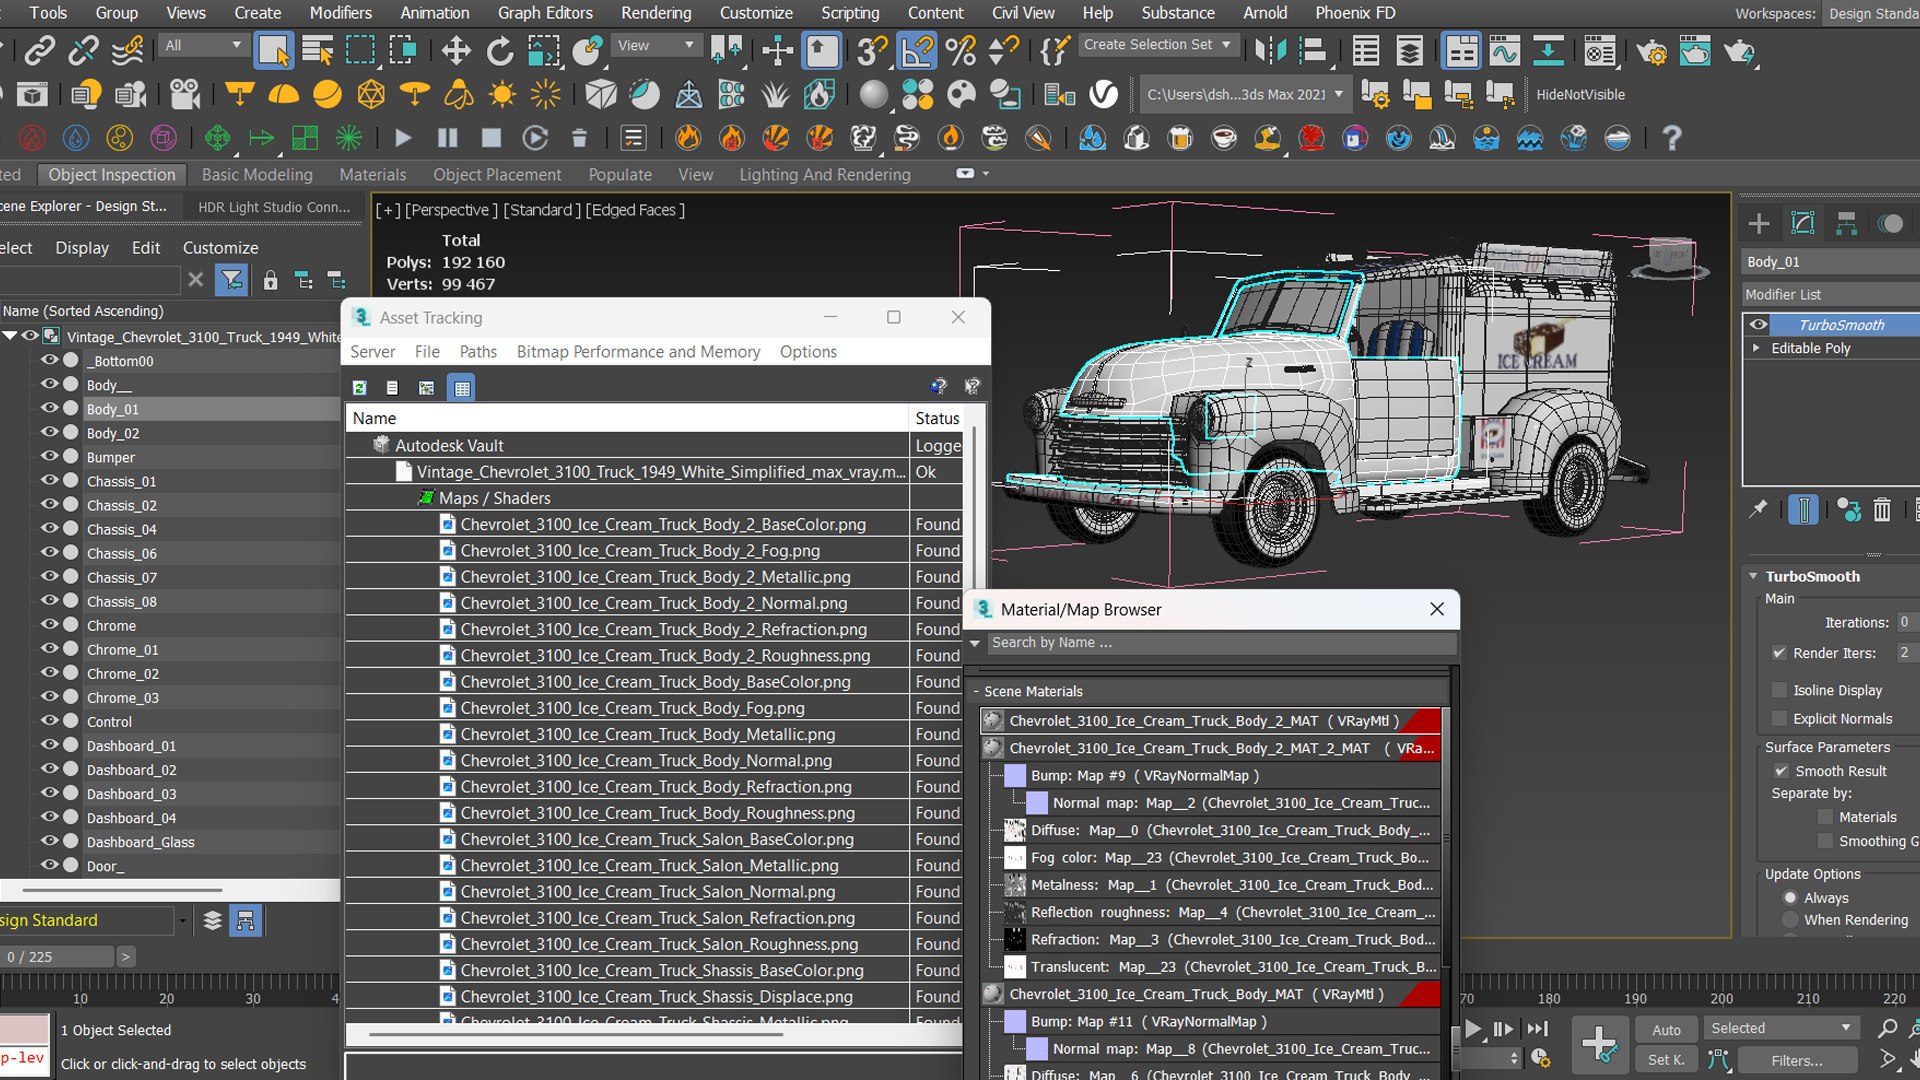Image resolution: width=1920 pixels, height=1080 pixels.
Task: Click the Align tool icon
Action: click(1313, 50)
